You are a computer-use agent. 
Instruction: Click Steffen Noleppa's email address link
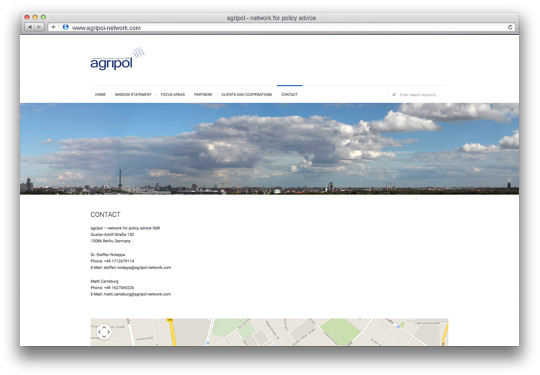point(137,268)
